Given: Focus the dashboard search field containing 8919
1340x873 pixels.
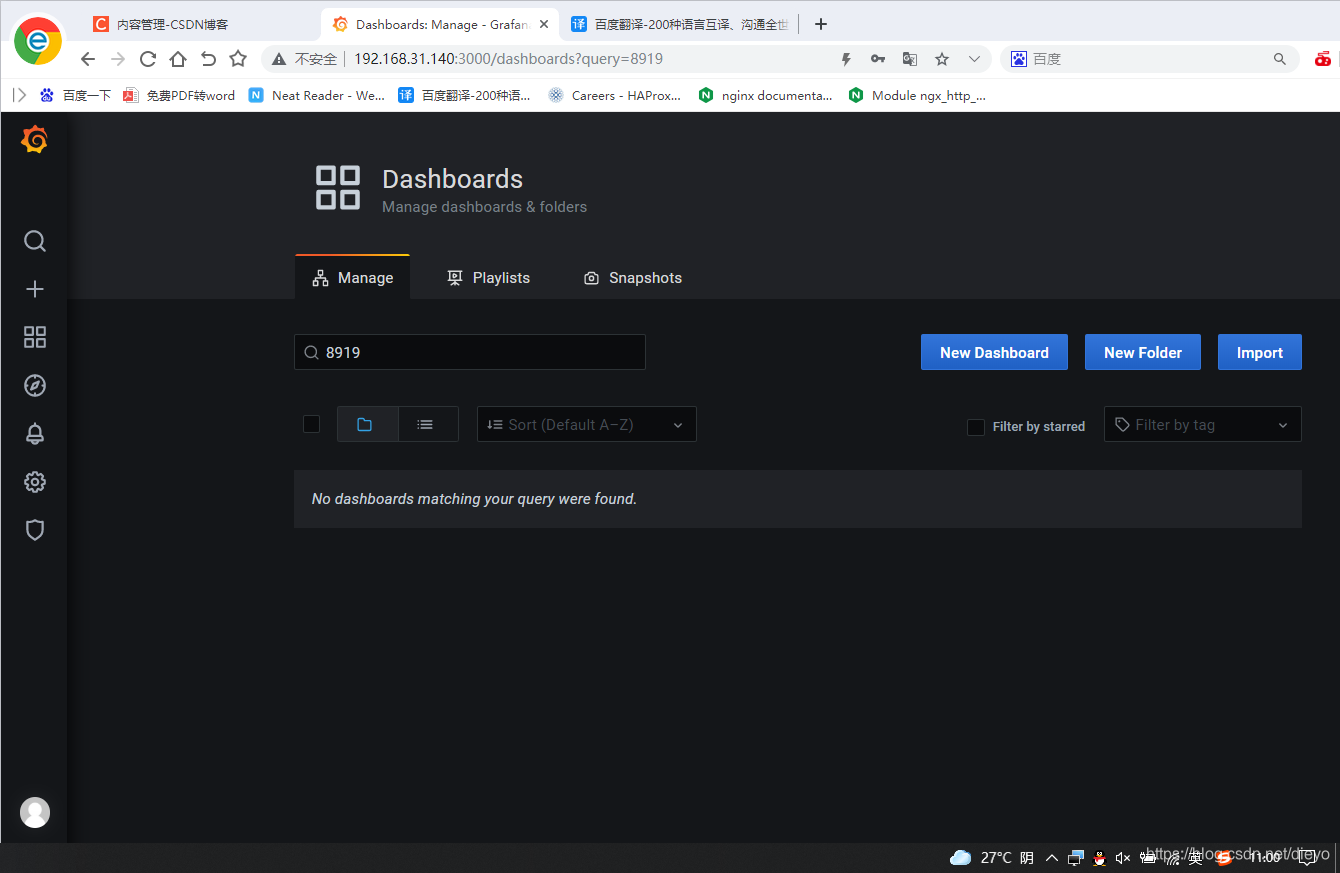Looking at the screenshot, I should (x=470, y=352).
